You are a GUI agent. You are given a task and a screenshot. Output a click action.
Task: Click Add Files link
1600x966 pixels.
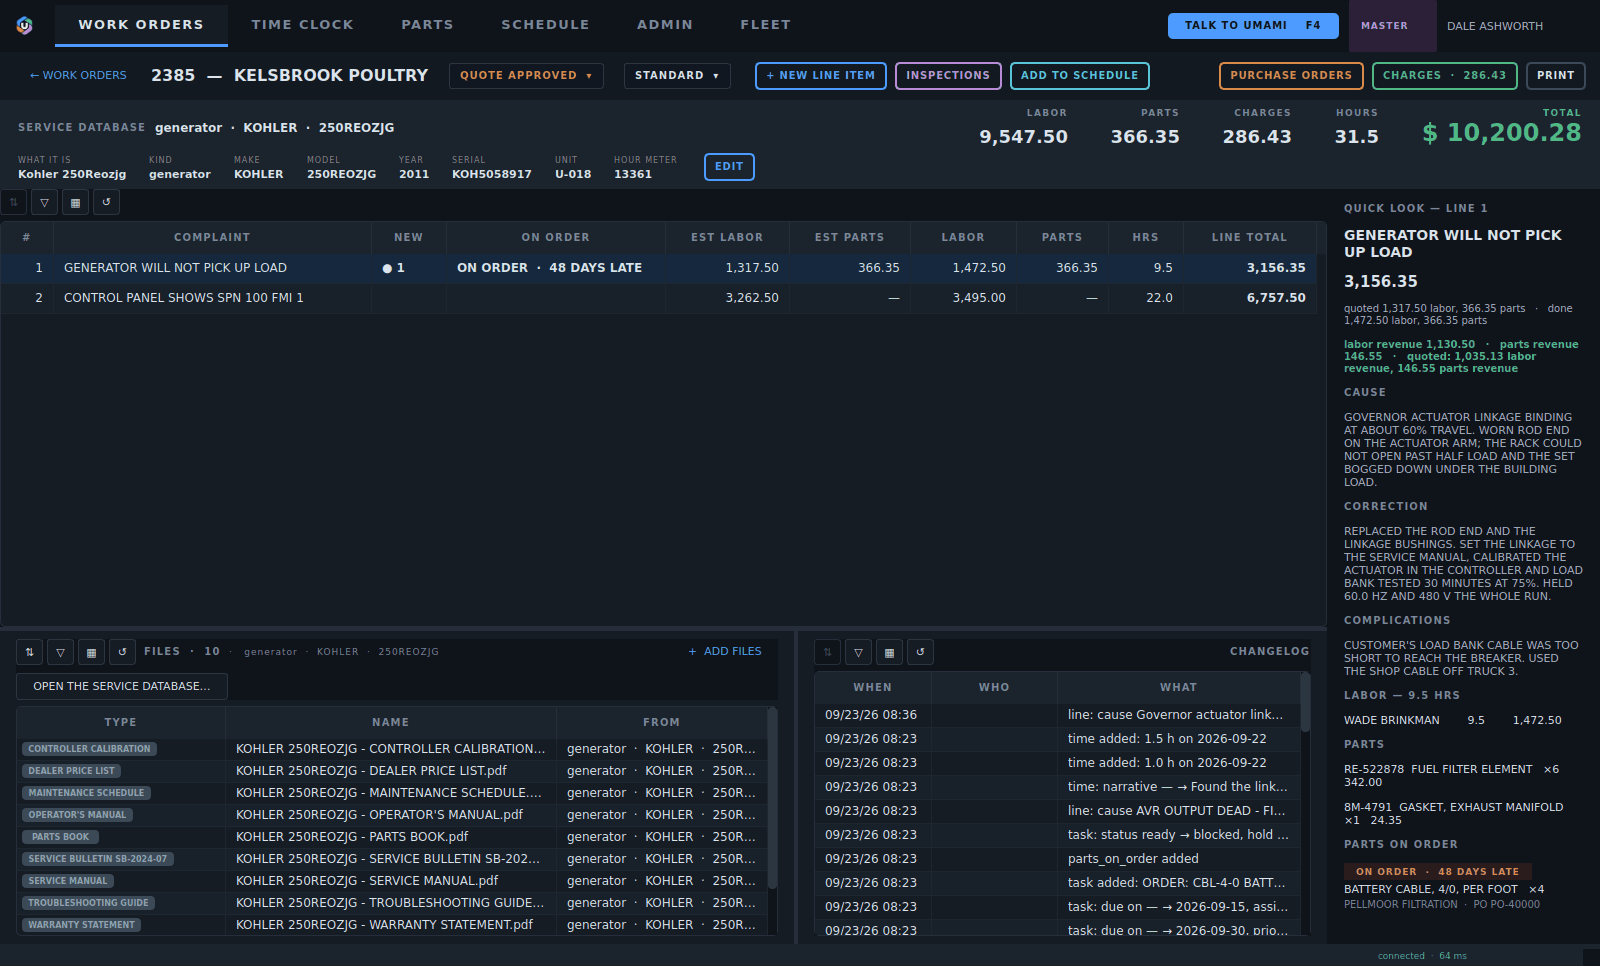[x=725, y=652]
